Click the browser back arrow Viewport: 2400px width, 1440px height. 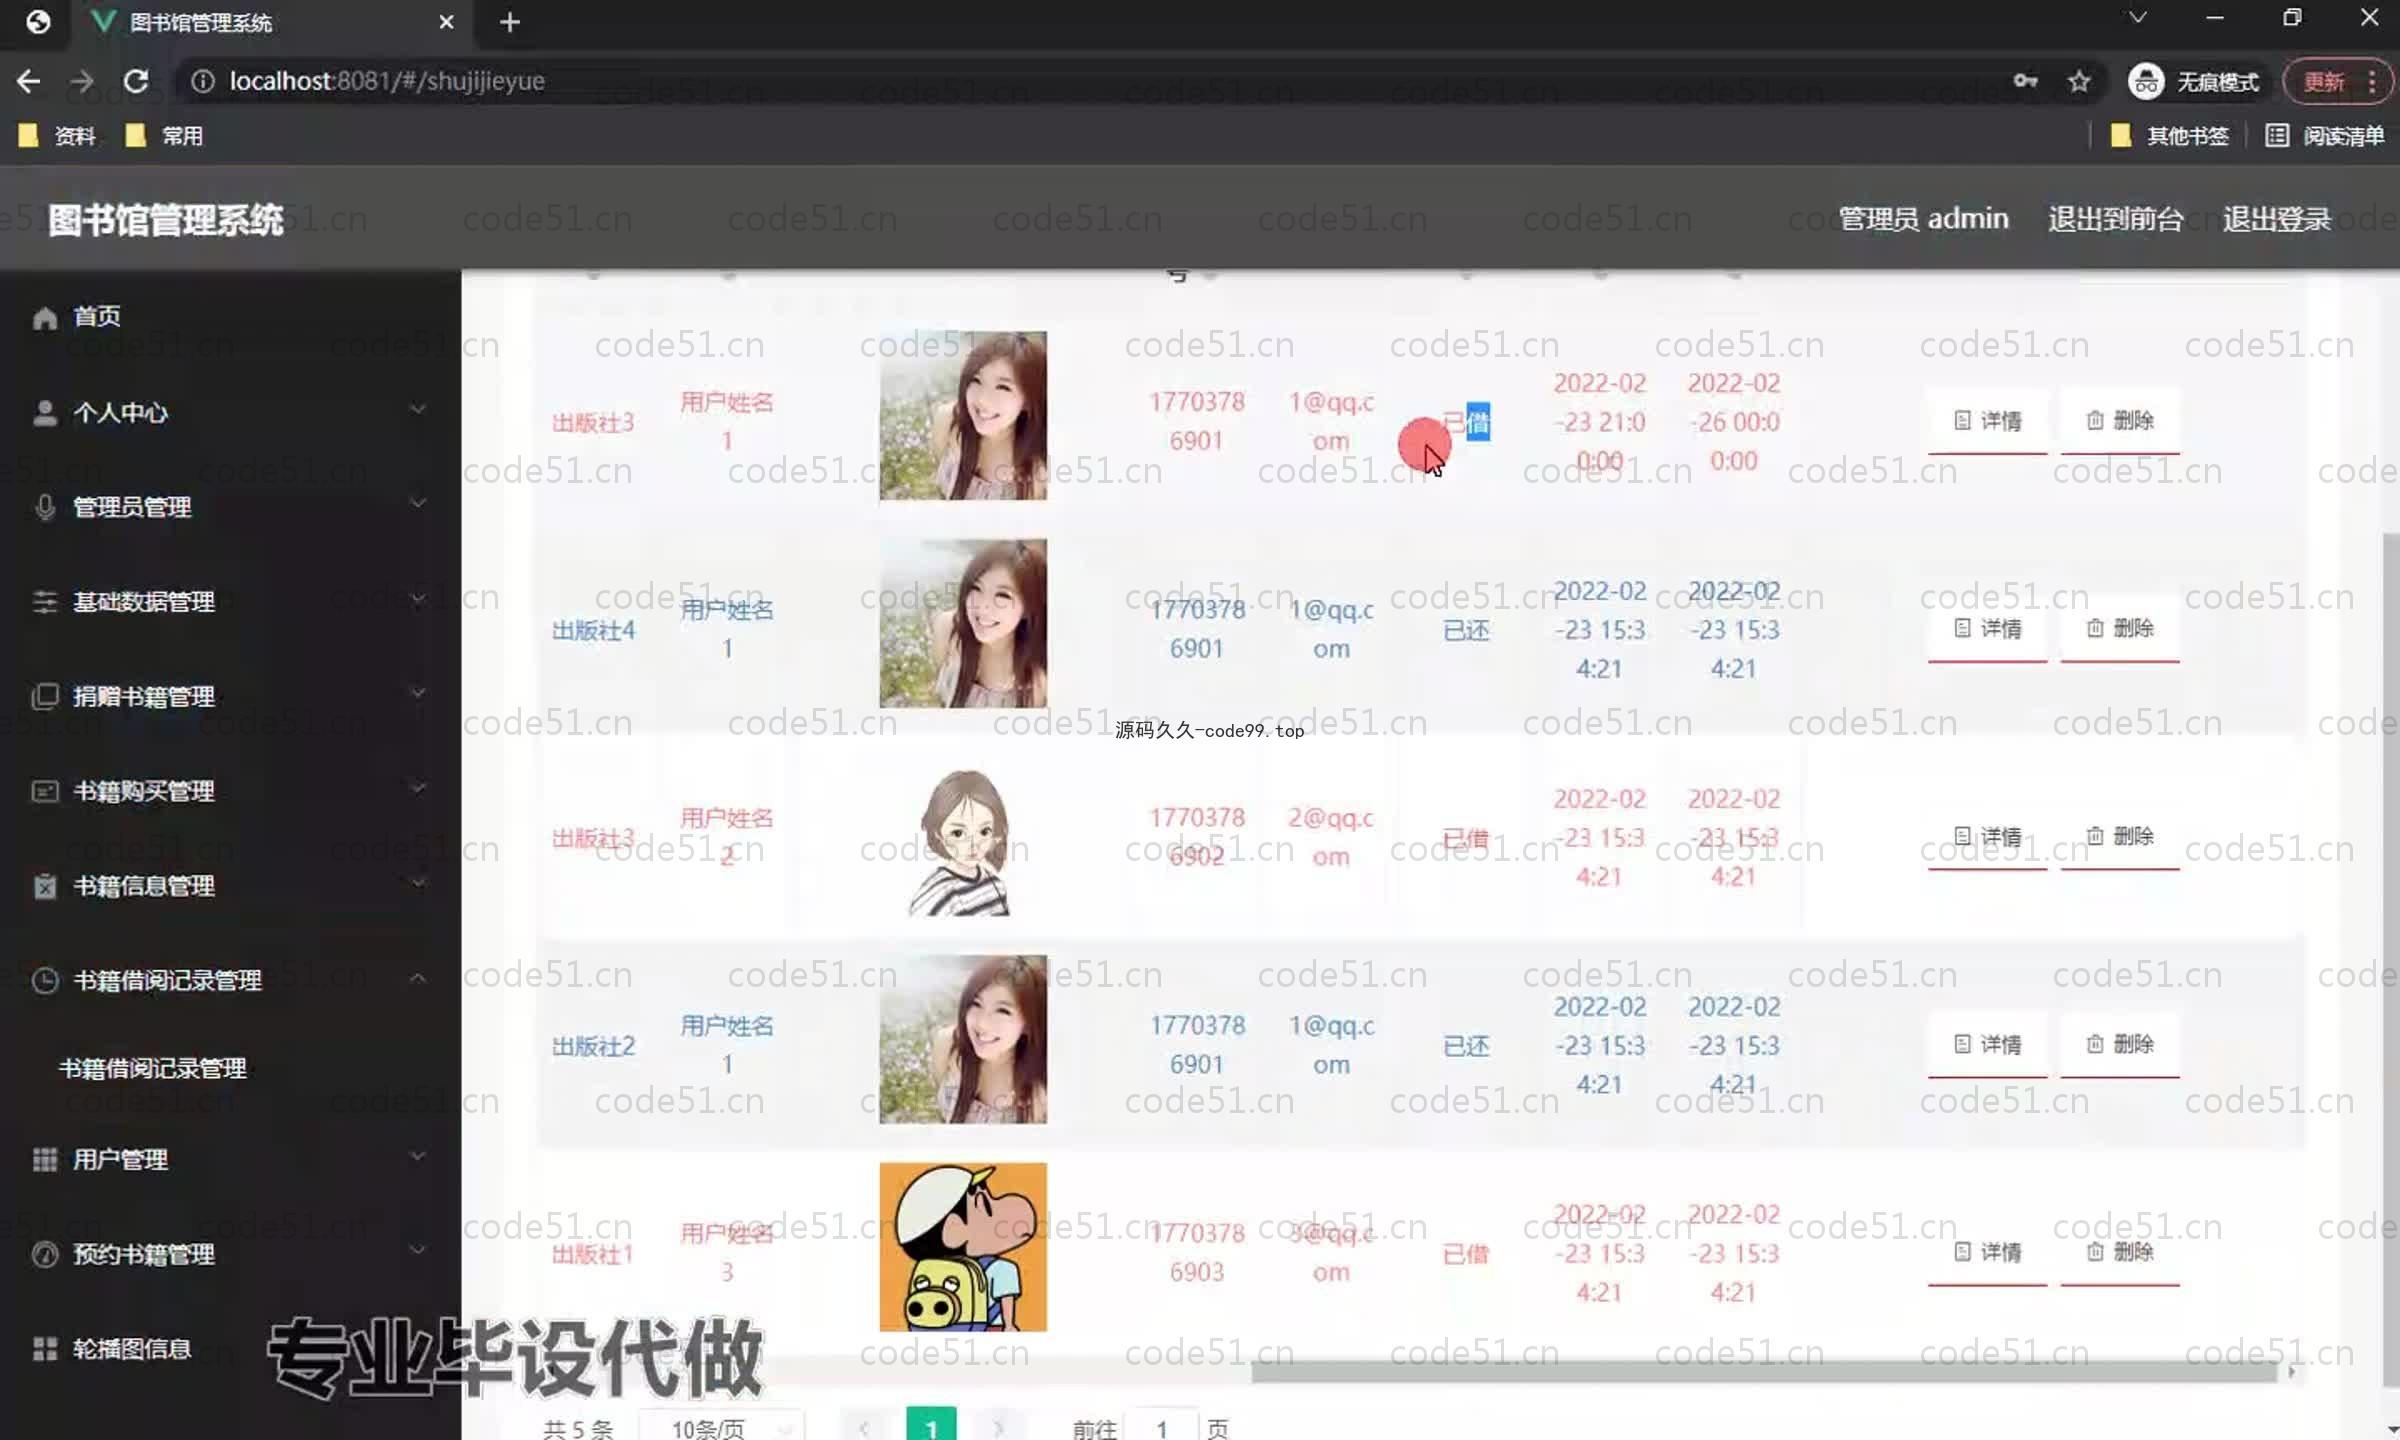(29, 81)
